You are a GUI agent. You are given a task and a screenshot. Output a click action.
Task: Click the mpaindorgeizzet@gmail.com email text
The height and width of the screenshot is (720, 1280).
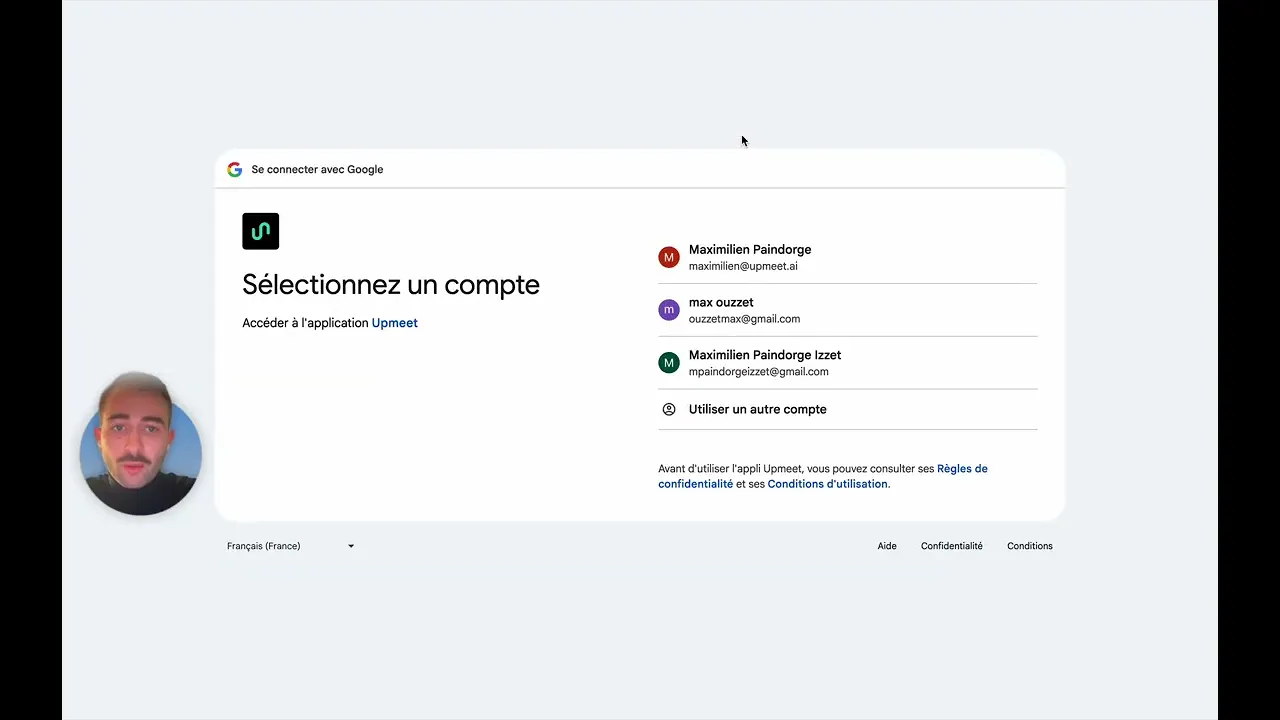759,372
